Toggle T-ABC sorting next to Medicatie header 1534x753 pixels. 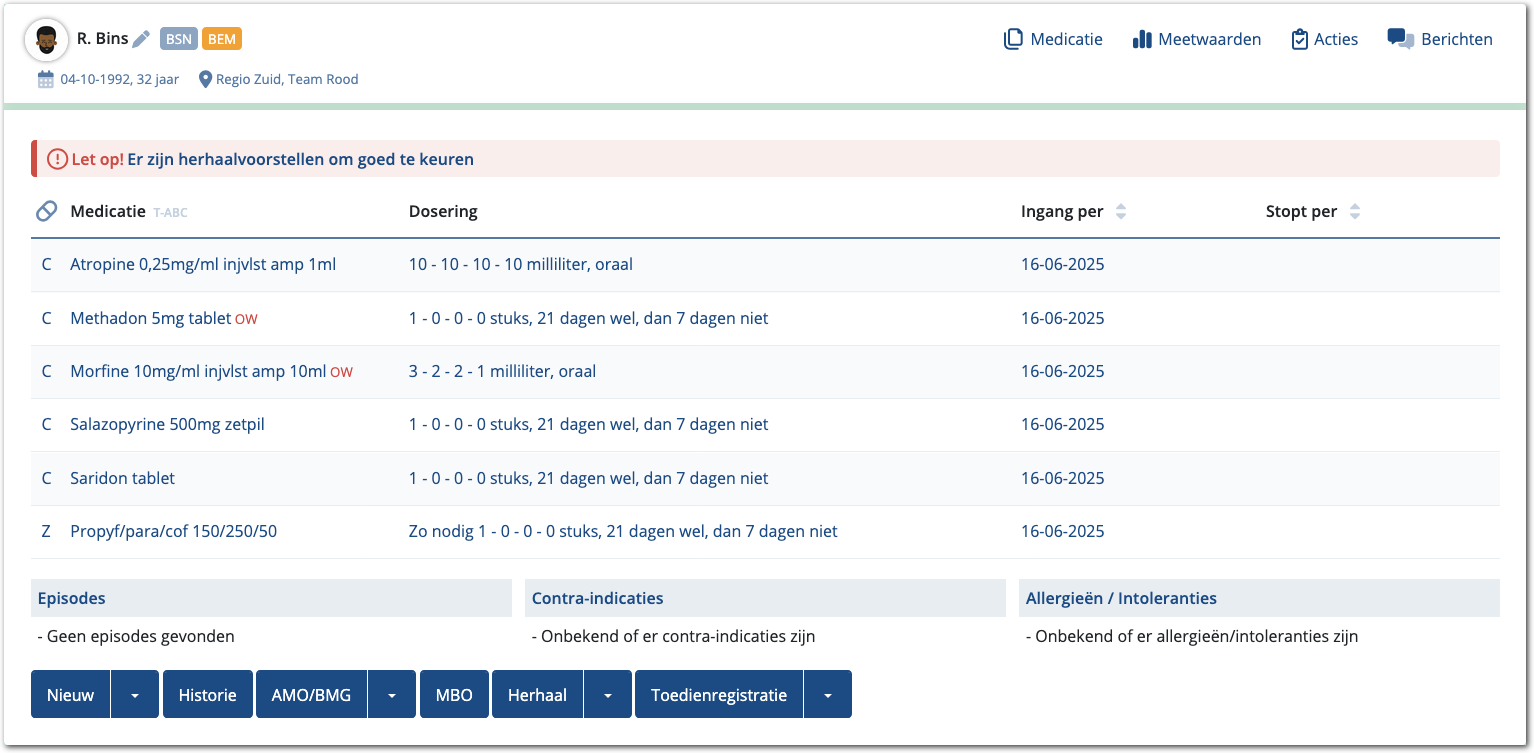click(x=170, y=213)
